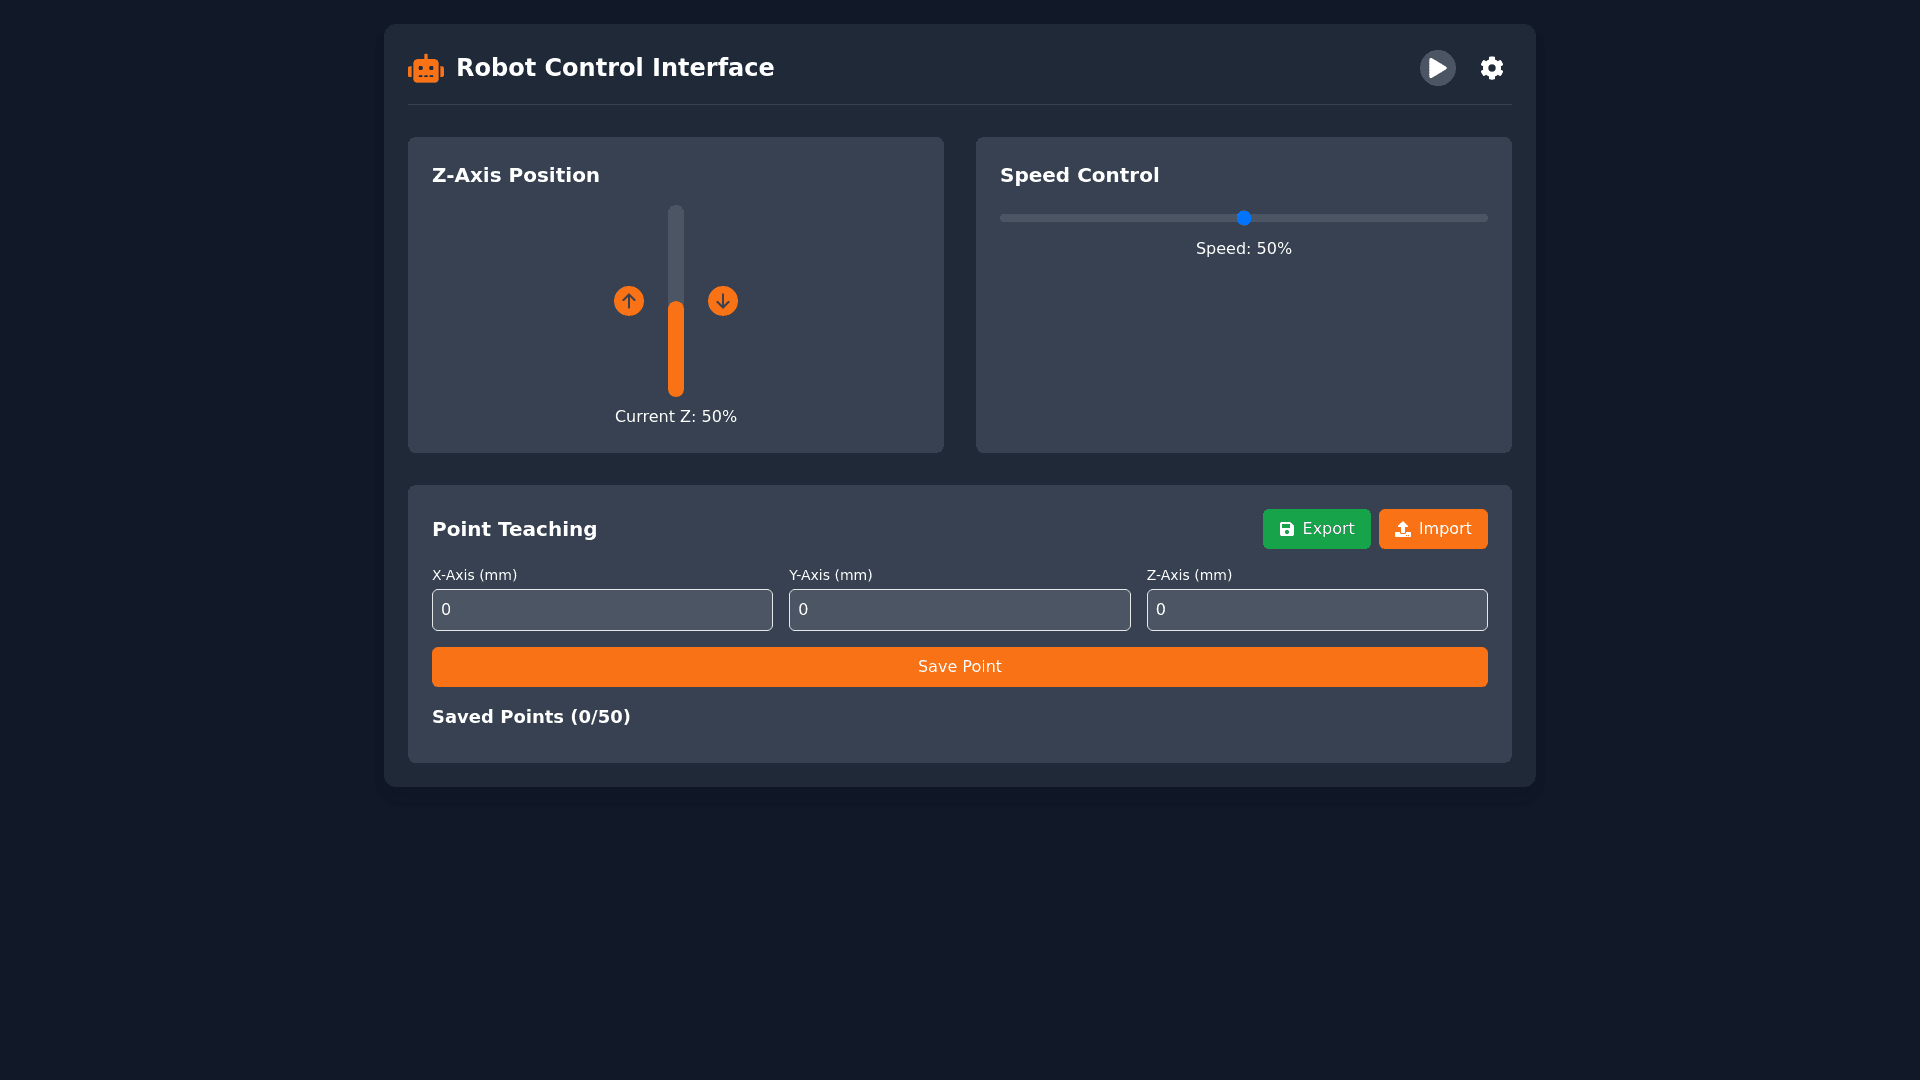Screen dimensions: 1920x1080
Task: Click the orange robot logo icon
Action: click(x=426, y=68)
